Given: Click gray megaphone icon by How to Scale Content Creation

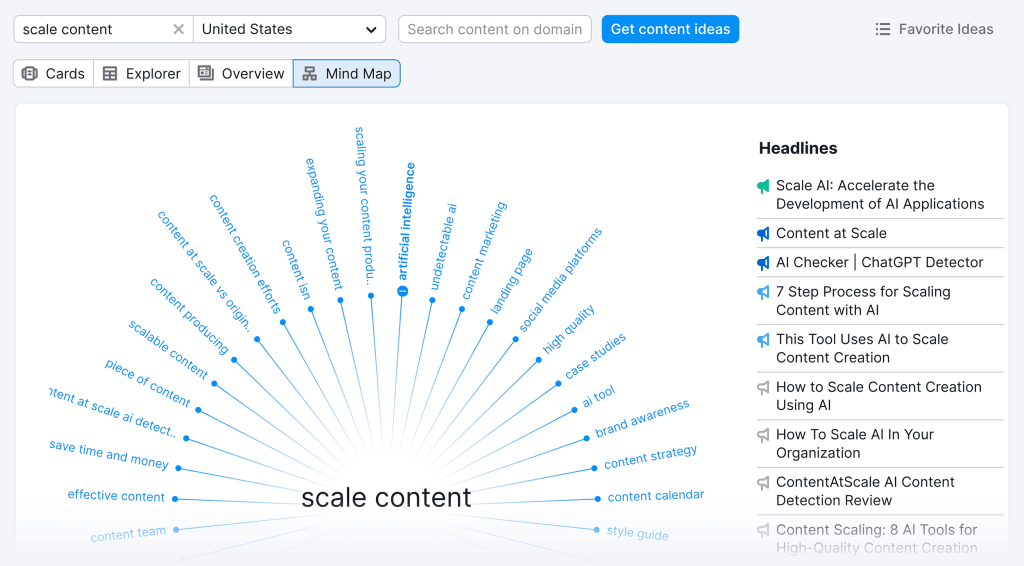Looking at the screenshot, I should click(764, 388).
